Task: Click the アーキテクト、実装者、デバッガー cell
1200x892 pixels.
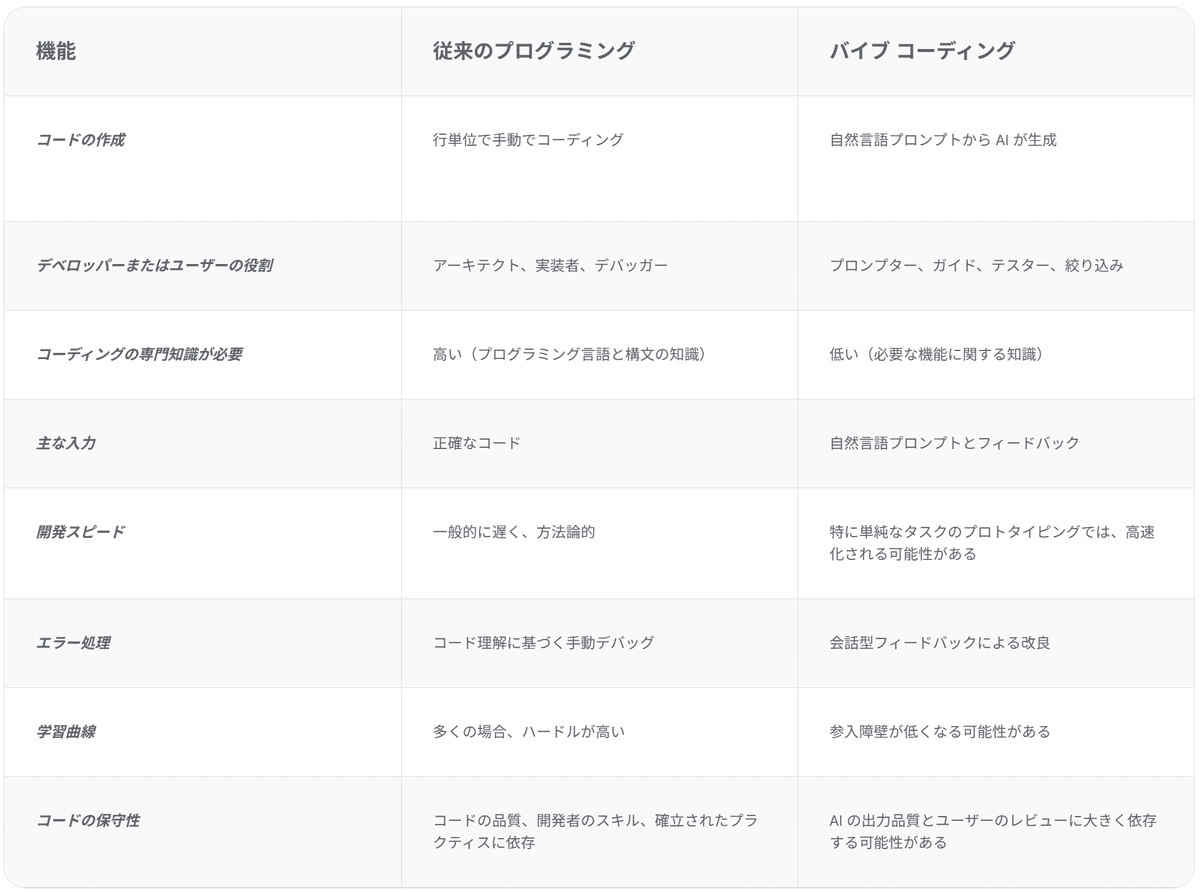Action: (x=550, y=266)
